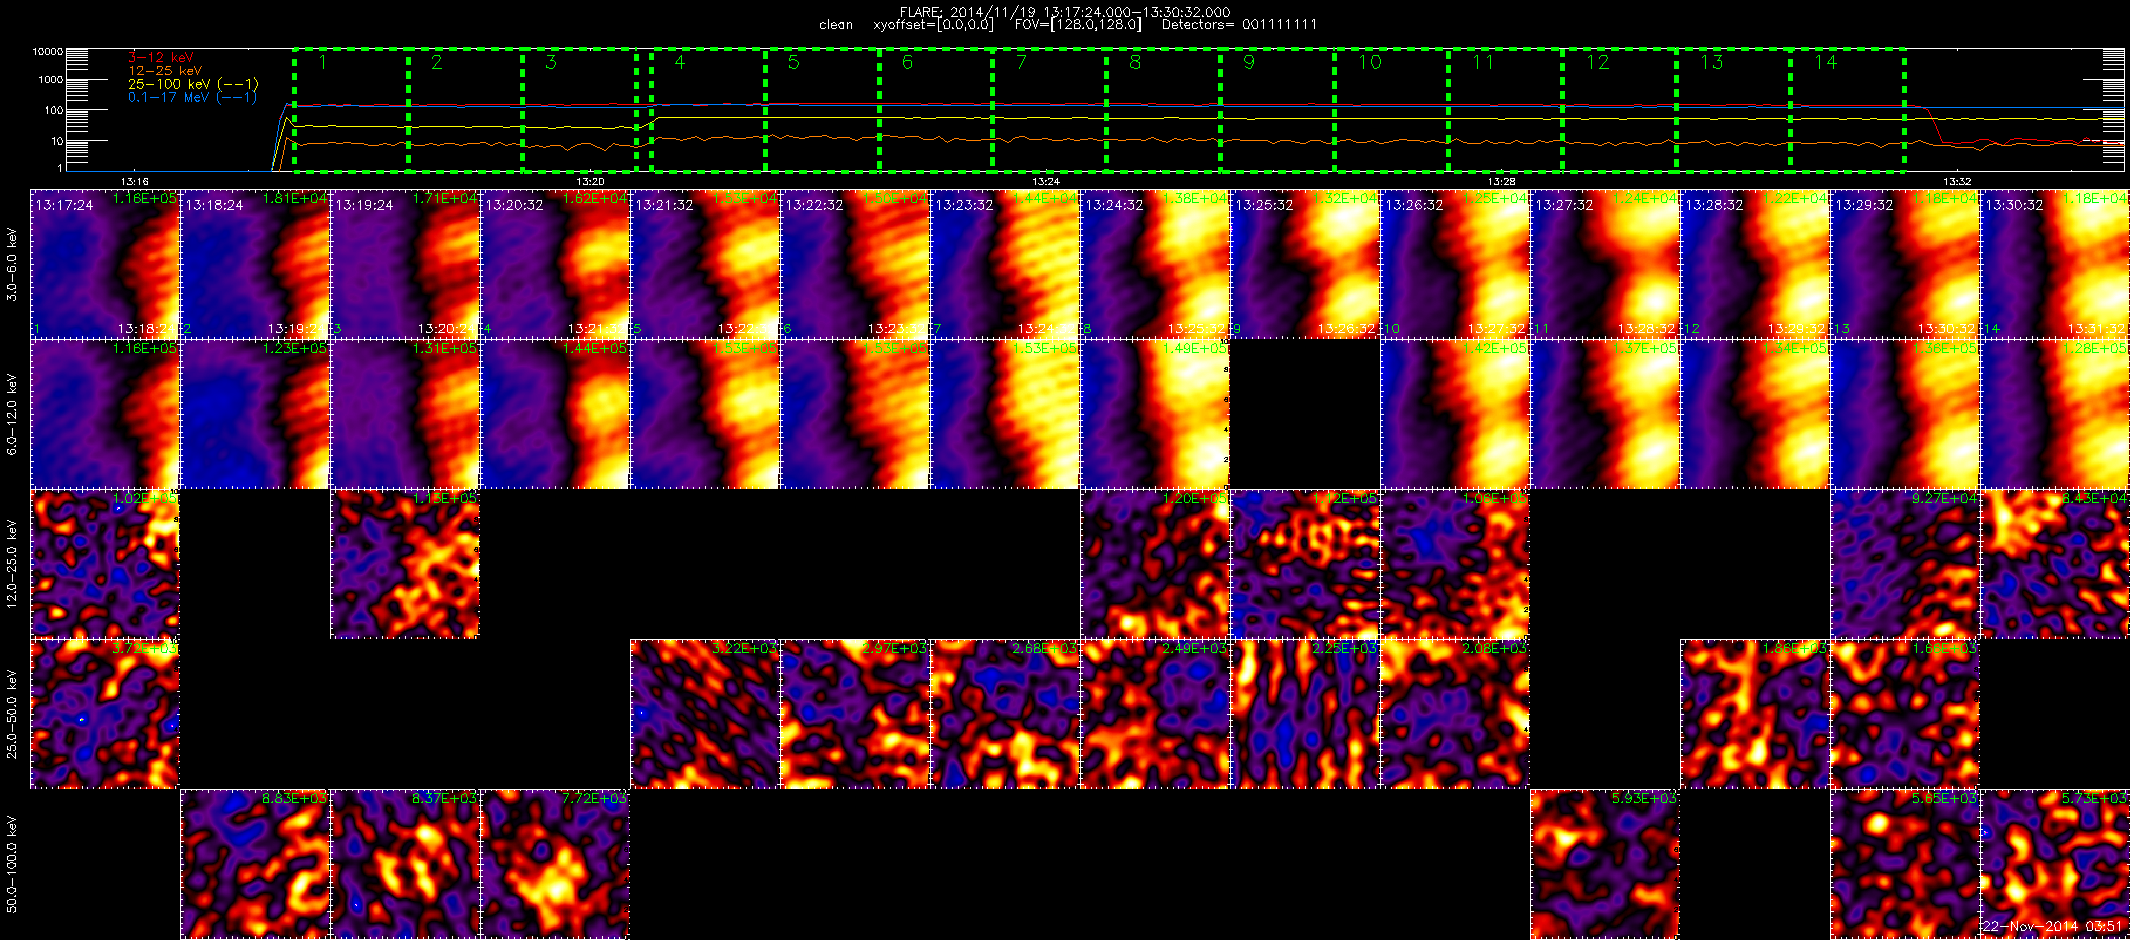Click the 50.0-100.0 keV row label

pyautogui.click(x=12, y=864)
